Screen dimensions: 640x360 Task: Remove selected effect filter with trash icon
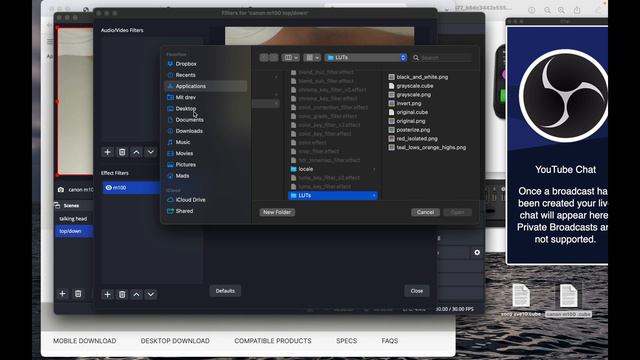[x=122, y=294]
